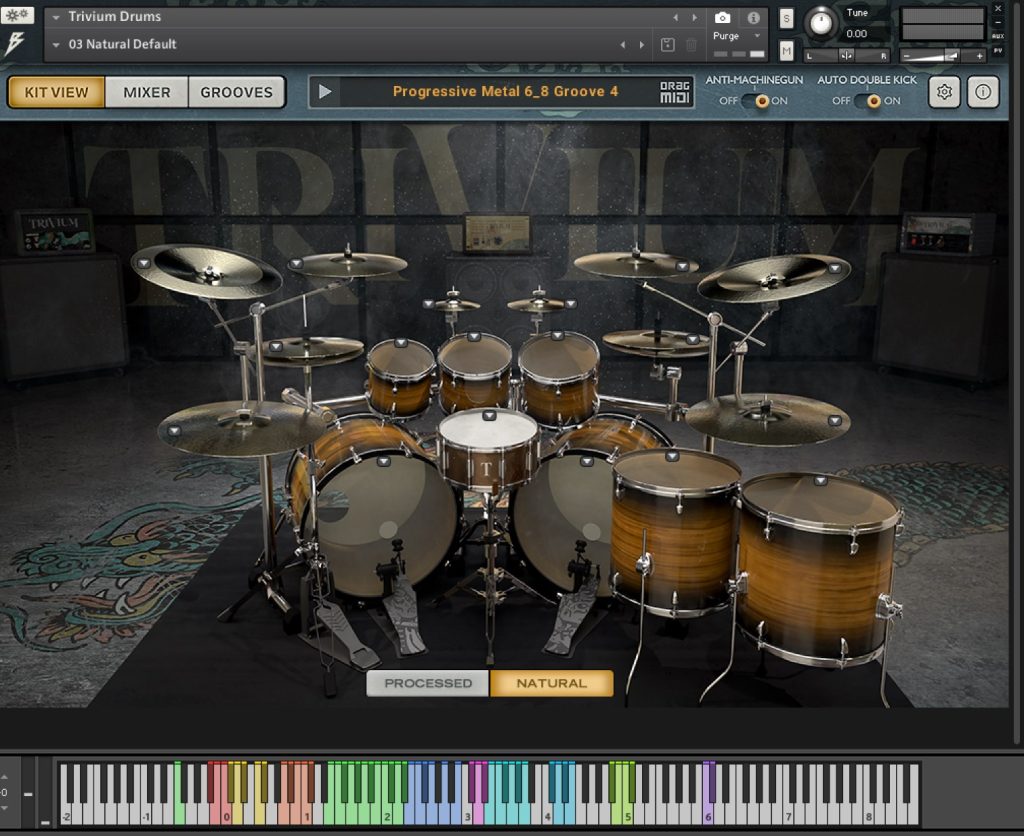
Task: Solo the instrument with the S button
Action: (x=786, y=17)
